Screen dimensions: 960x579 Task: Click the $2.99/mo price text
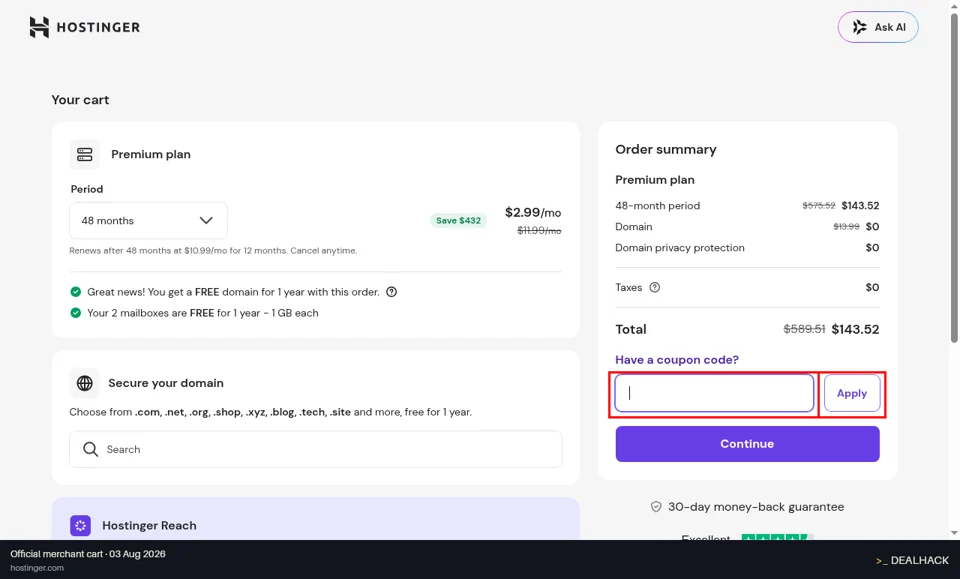[533, 212]
